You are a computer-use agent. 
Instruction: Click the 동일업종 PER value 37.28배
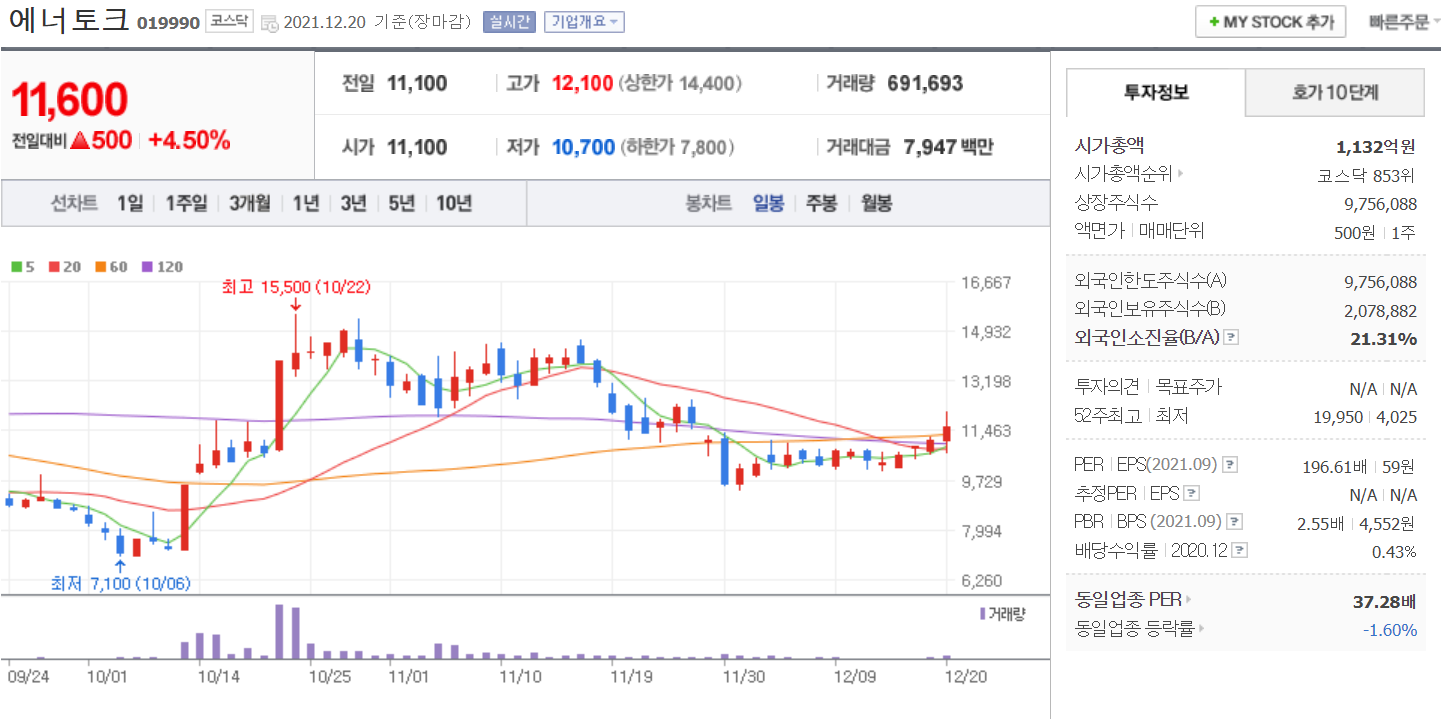tap(1385, 601)
